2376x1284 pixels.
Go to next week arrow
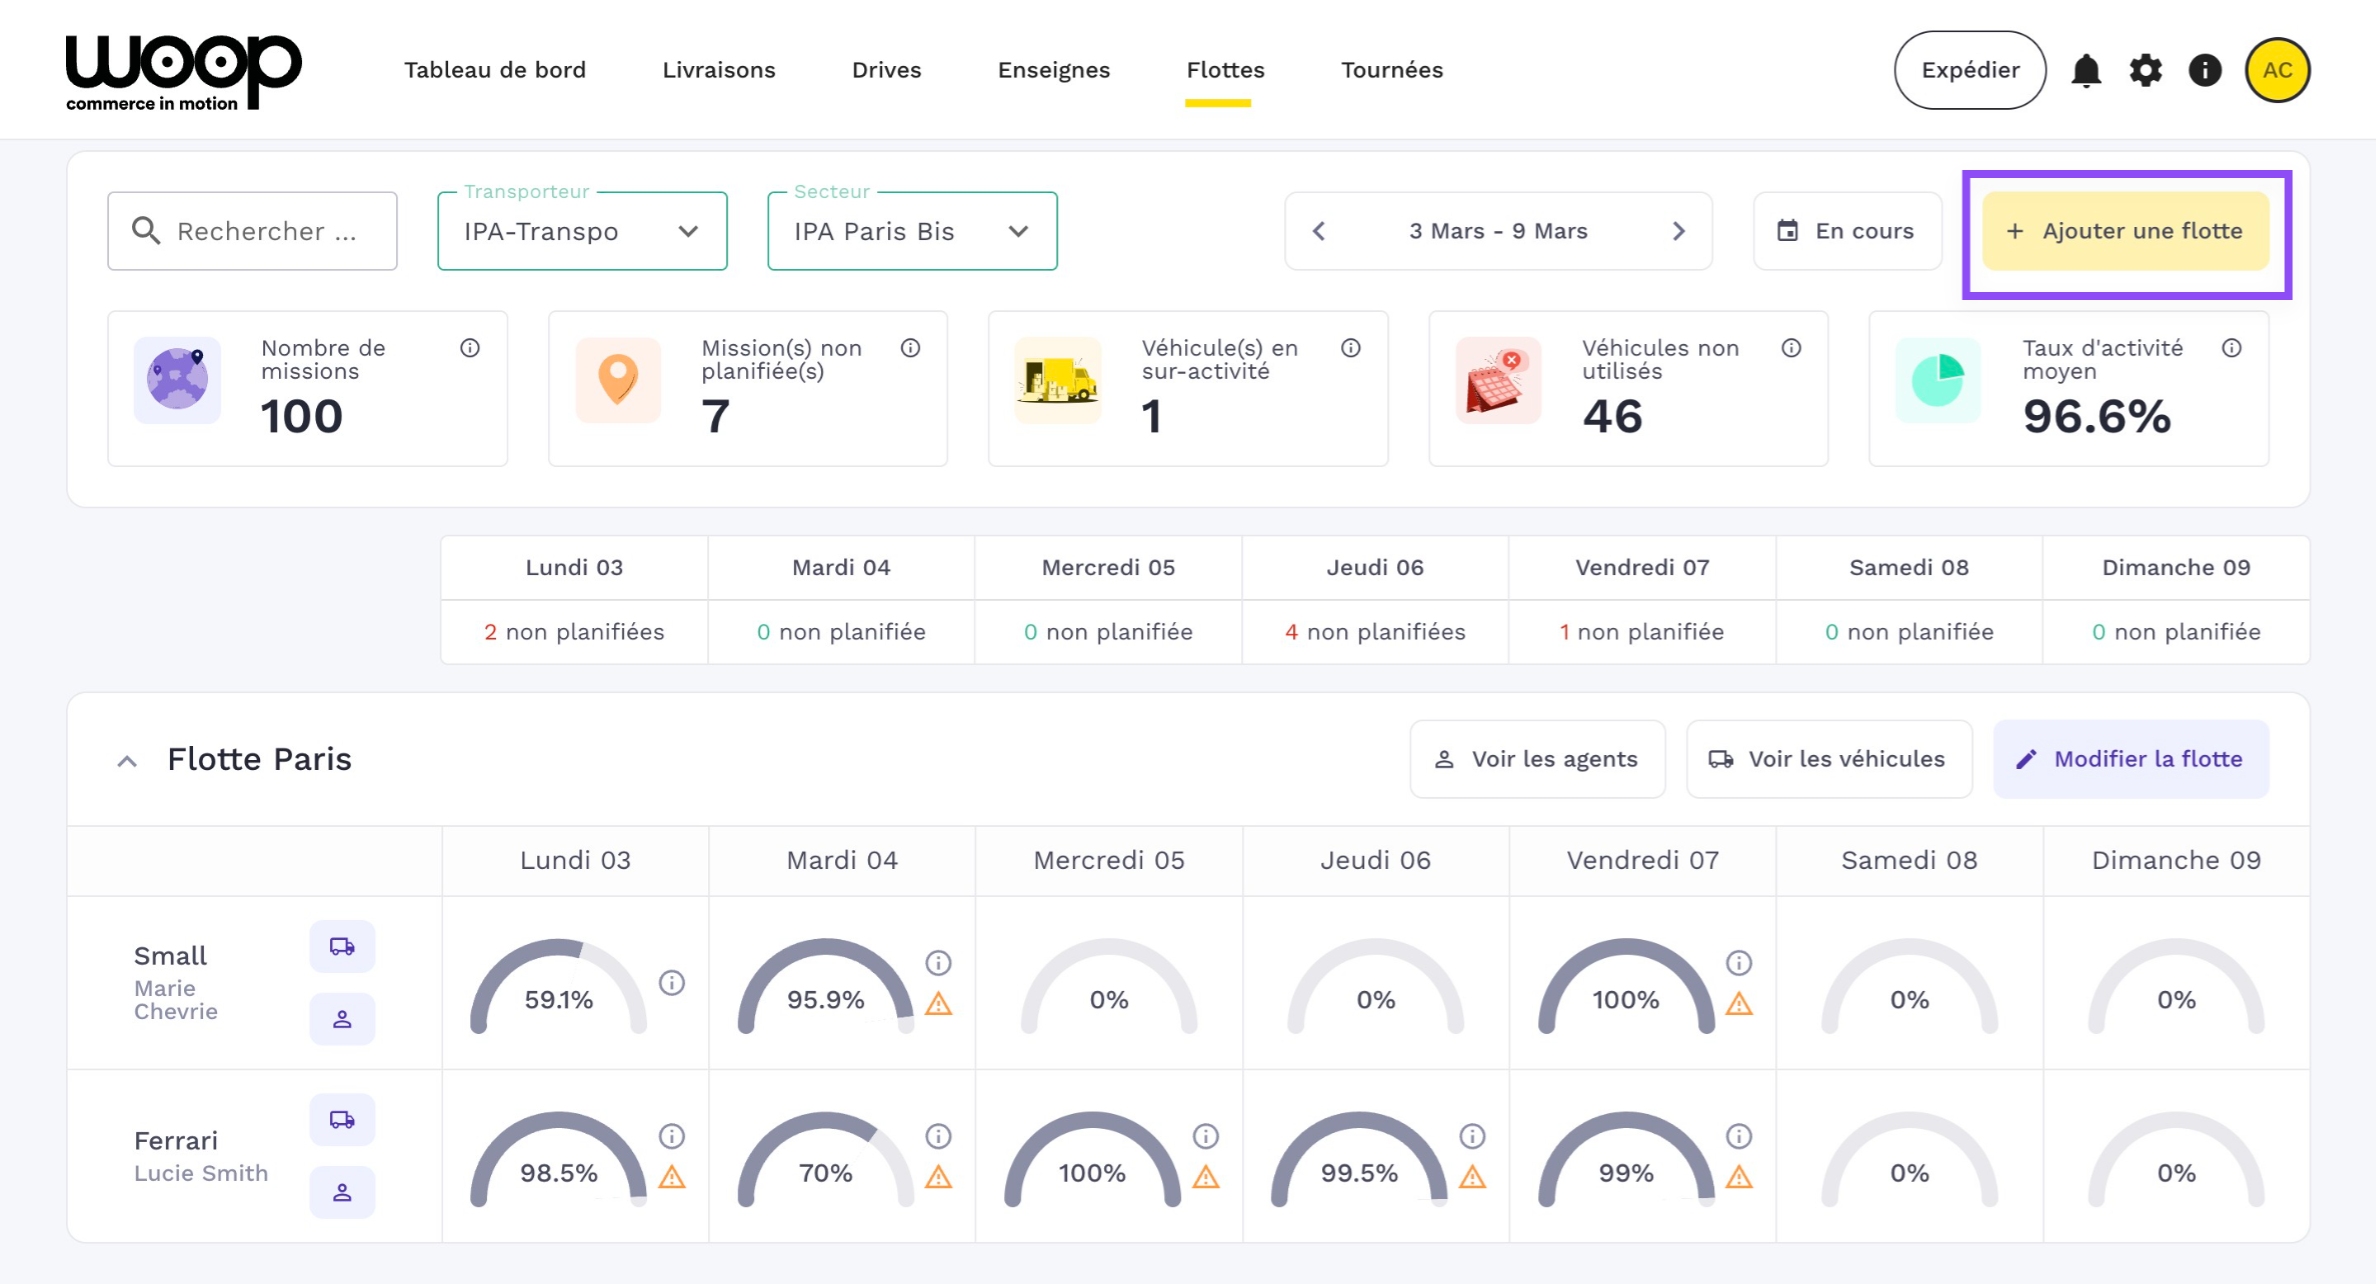(x=1679, y=231)
